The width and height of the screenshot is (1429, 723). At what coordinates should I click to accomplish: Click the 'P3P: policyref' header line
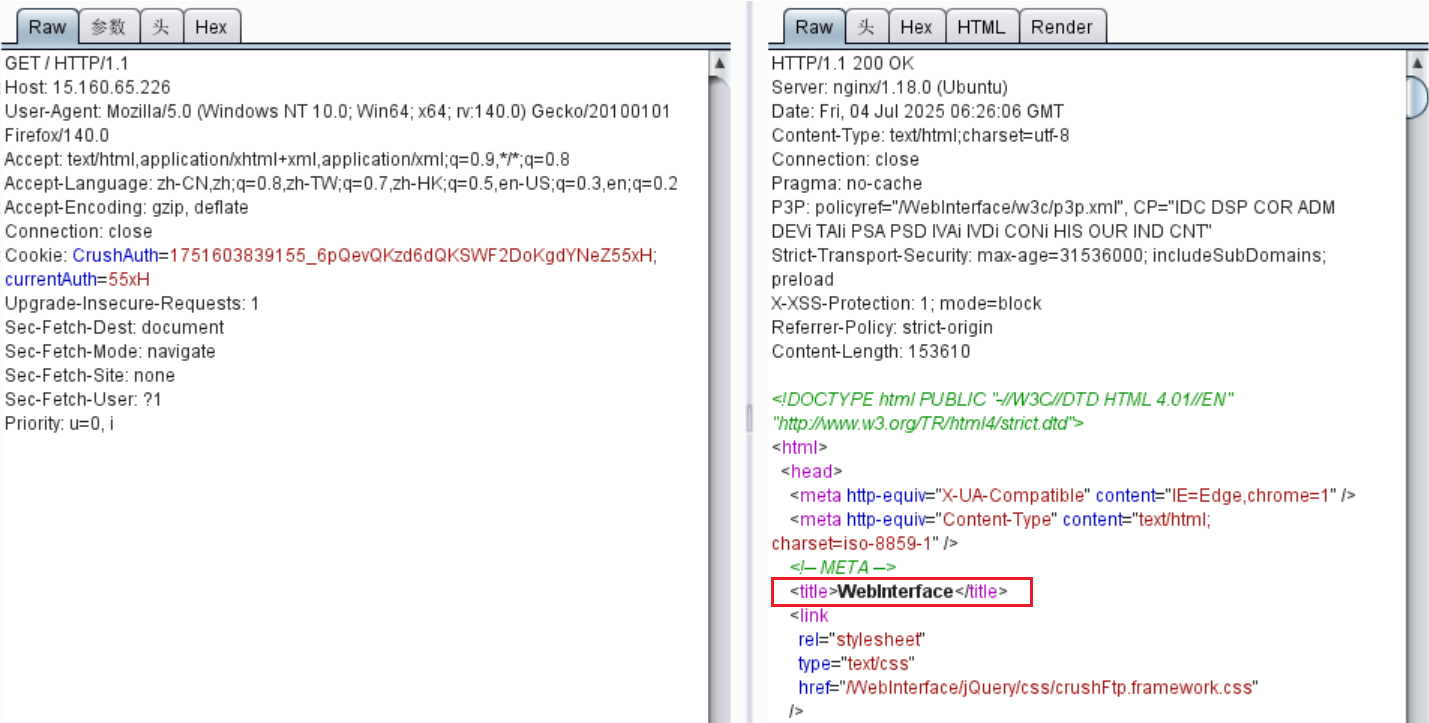pos(1053,207)
